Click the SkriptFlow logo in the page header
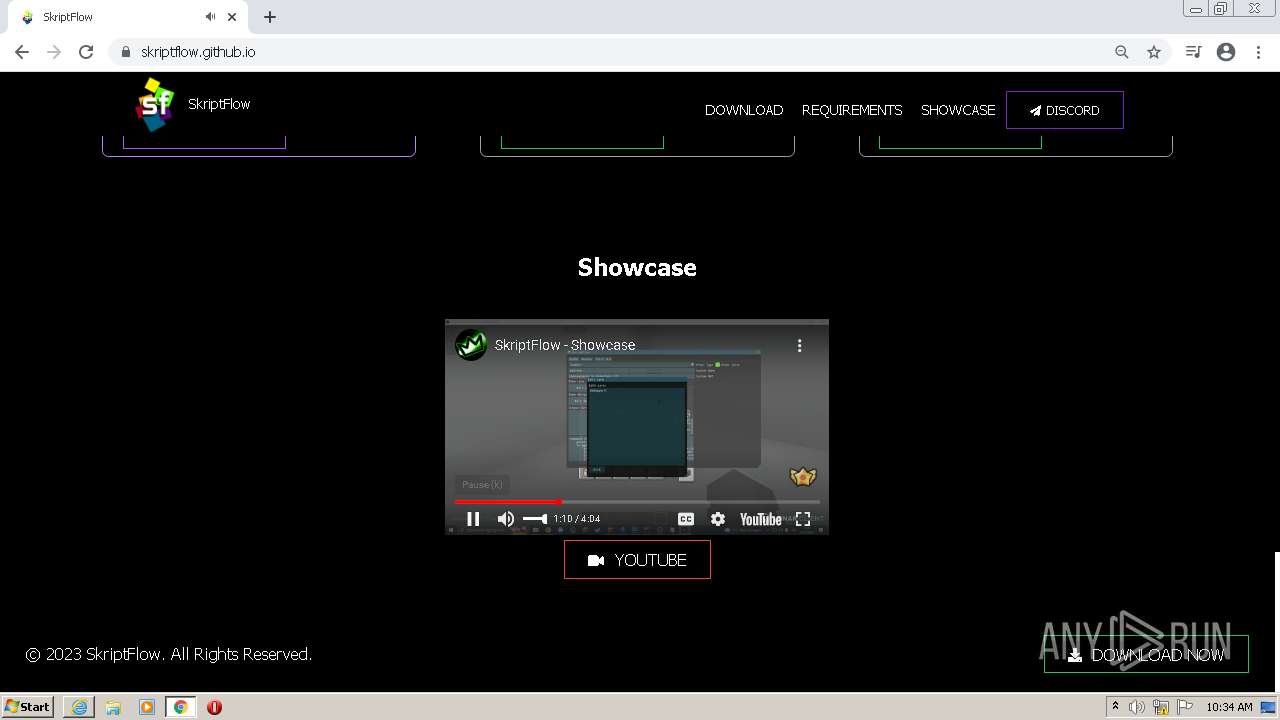 154,104
